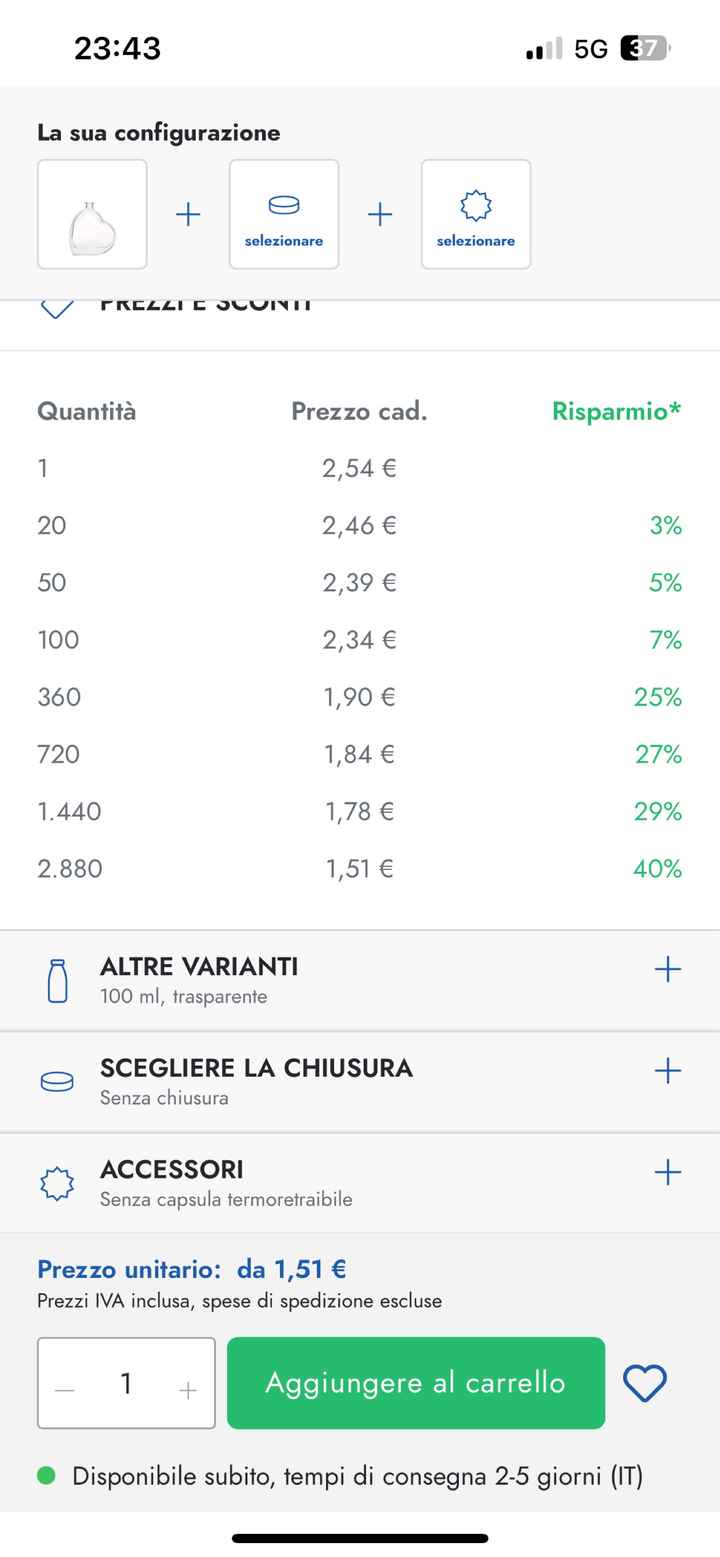Tap the bottle icon next to Altre Varianti
The height and width of the screenshot is (1557, 720).
[58, 980]
